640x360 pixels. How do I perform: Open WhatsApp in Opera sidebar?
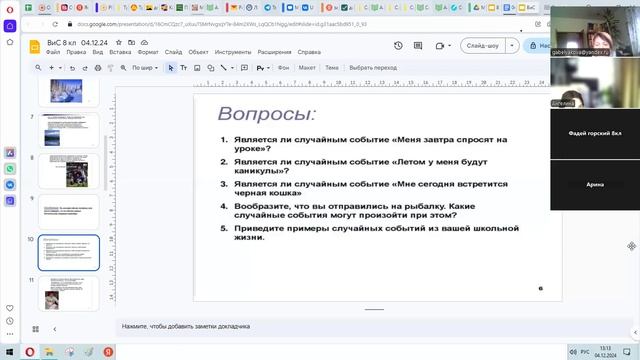coord(10,169)
